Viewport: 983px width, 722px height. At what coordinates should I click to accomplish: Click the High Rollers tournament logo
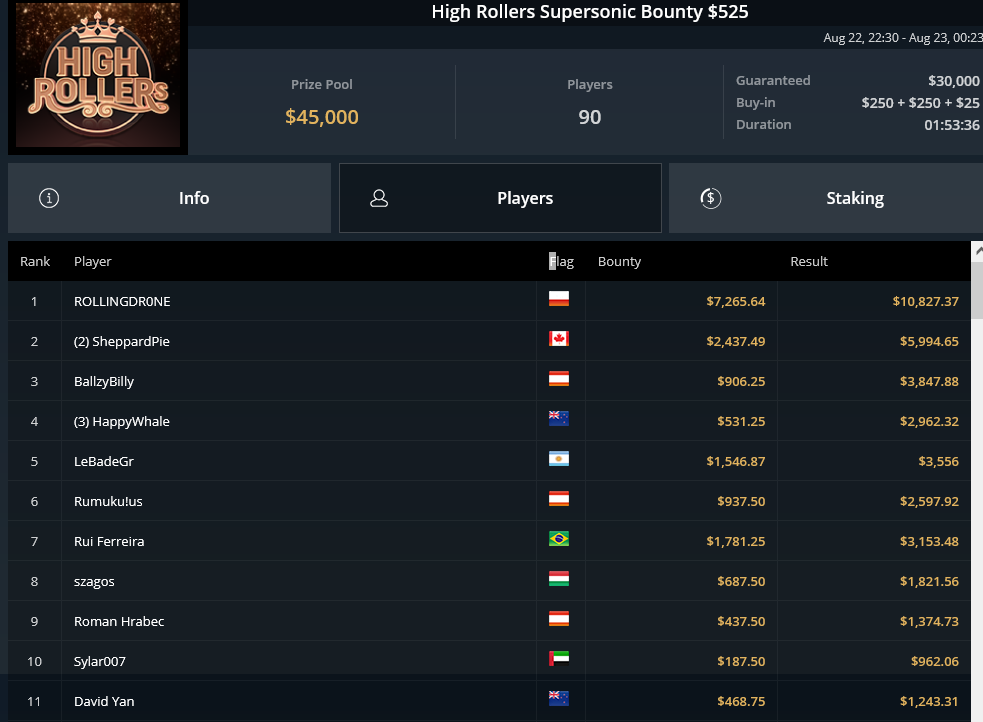(x=98, y=75)
